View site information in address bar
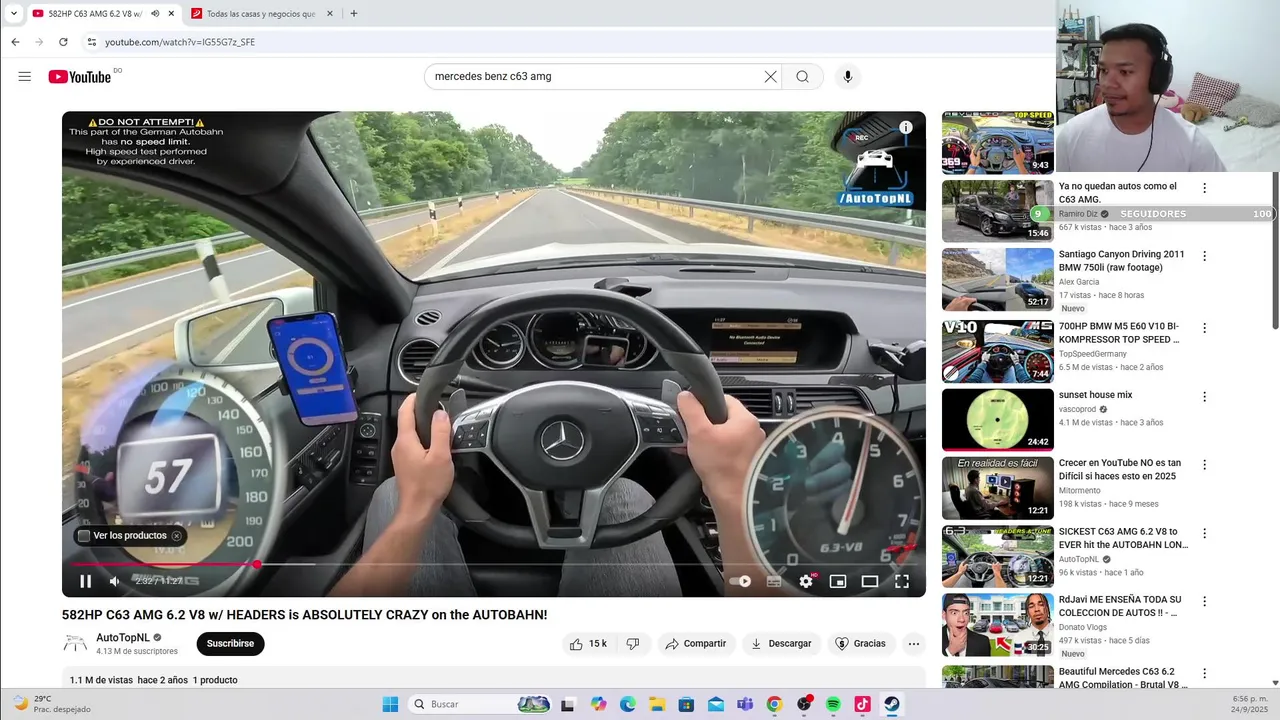This screenshot has width=1280, height=720. (x=91, y=42)
